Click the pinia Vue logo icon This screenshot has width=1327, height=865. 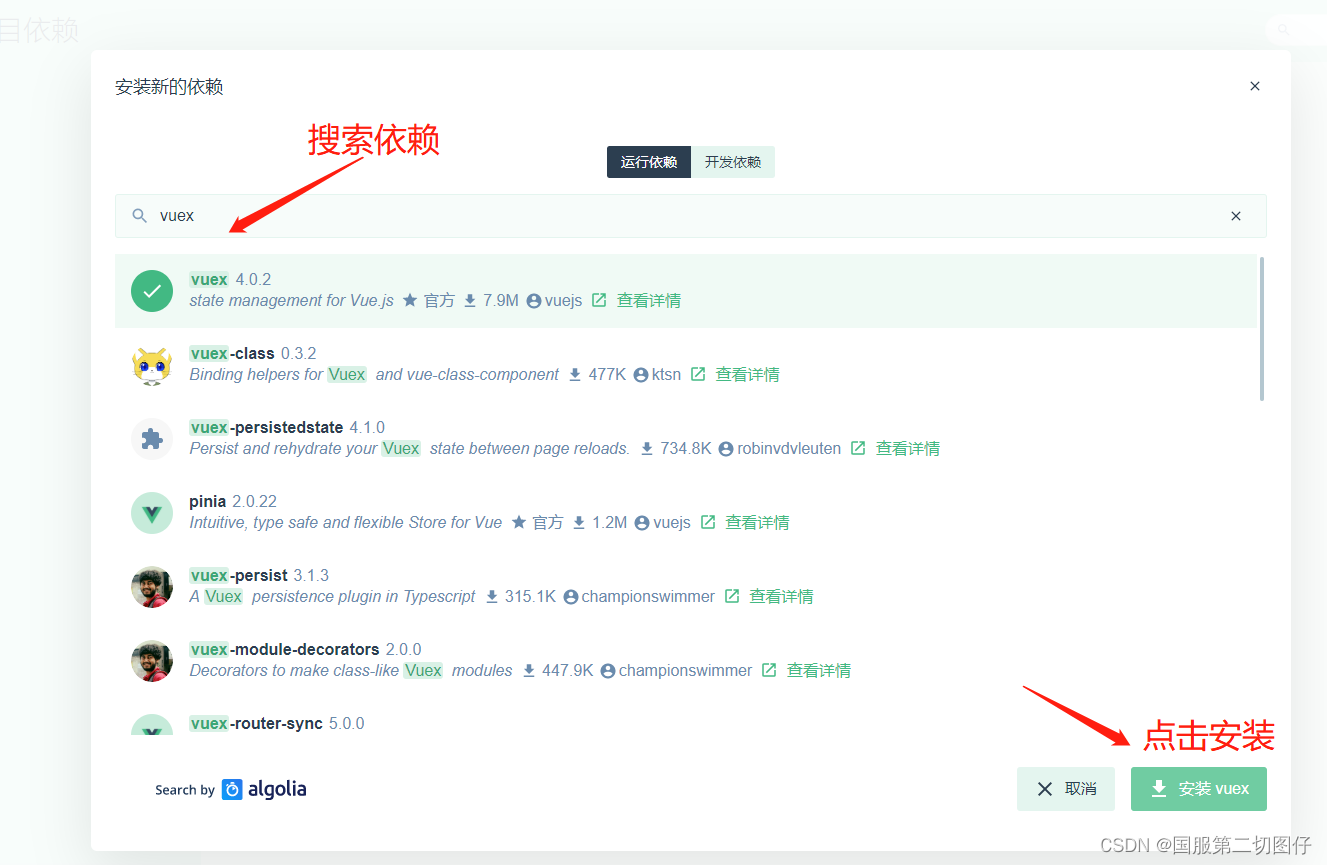152,513
